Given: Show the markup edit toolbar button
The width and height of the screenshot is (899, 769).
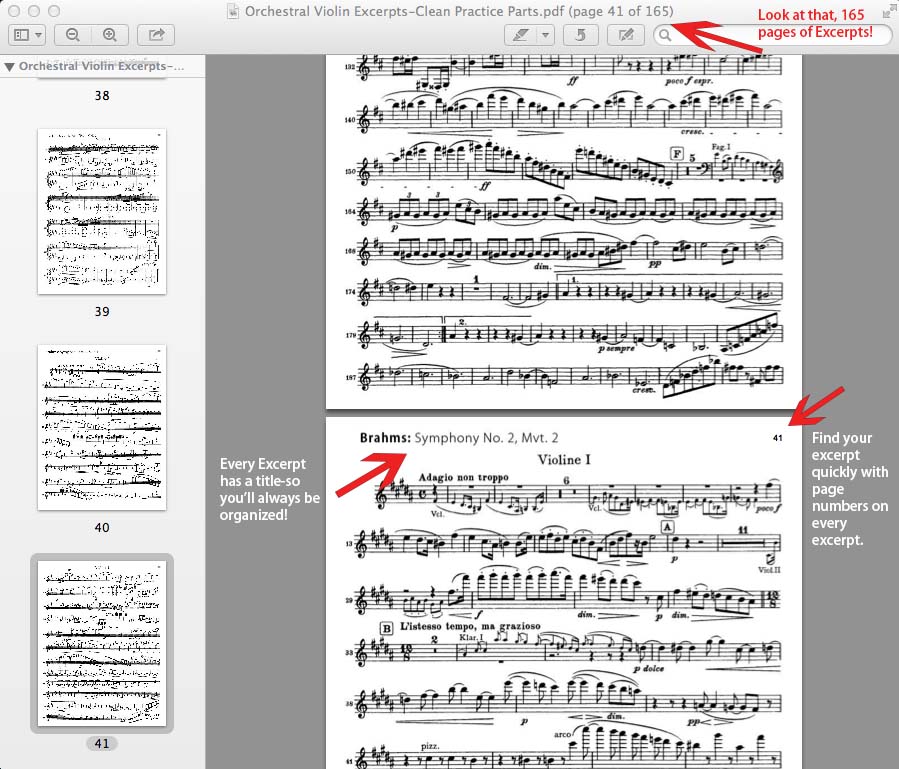Looking at the screenshot, I should (x=626, y=35).
